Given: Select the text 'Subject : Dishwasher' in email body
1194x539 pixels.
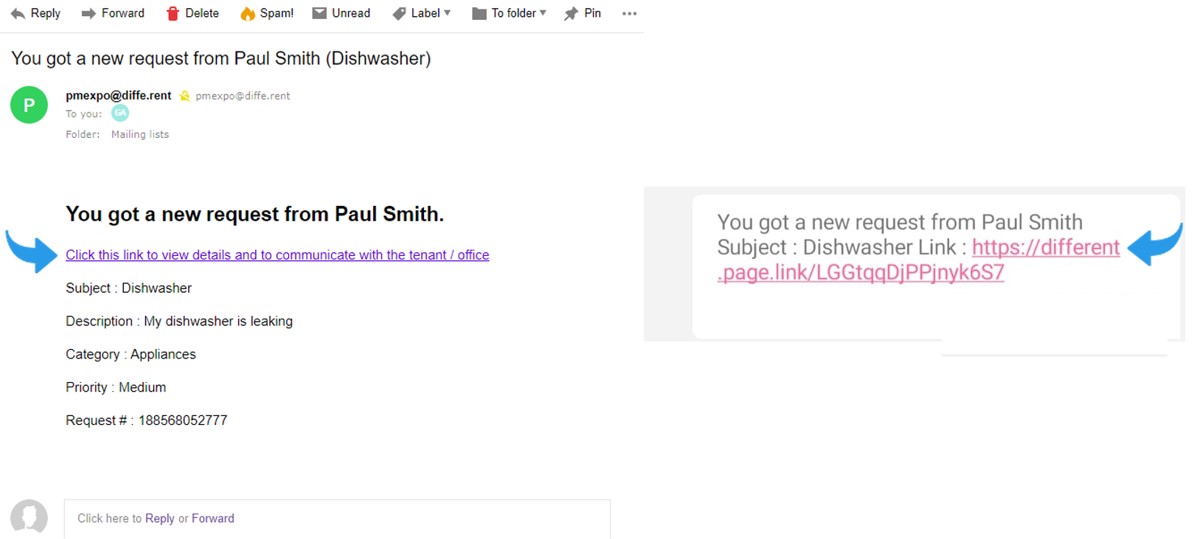Looking at the screenshot, I should pyautogui.click(x=129, y=289).
